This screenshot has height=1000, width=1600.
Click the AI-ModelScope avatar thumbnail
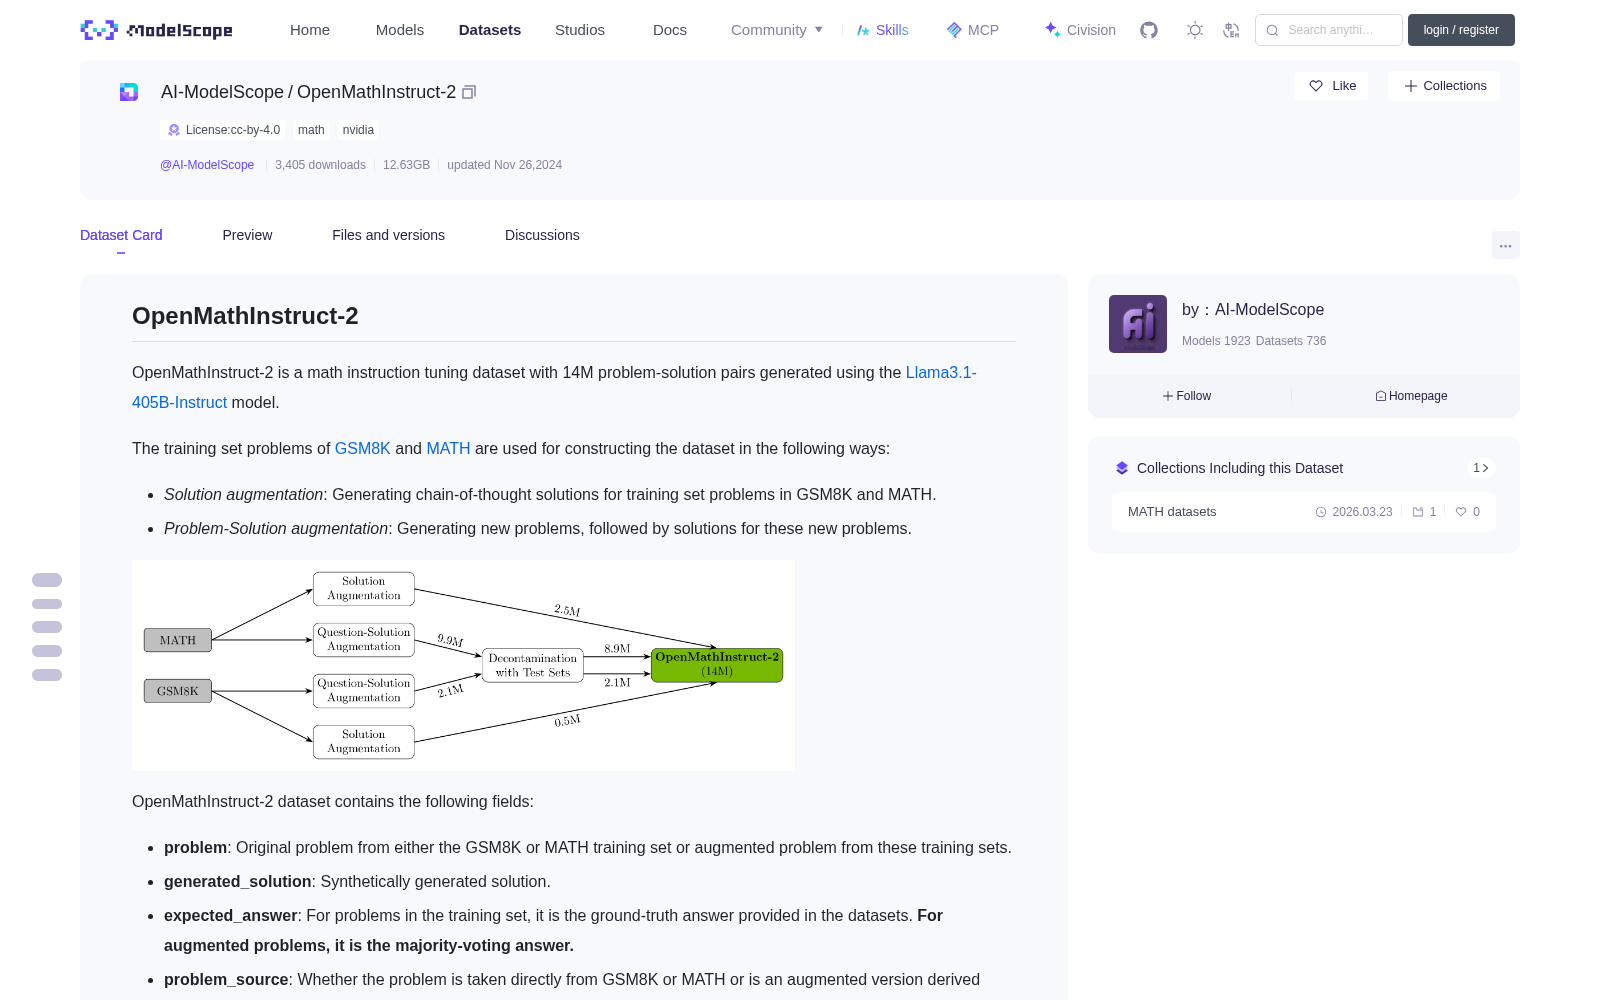point(1138,324)
